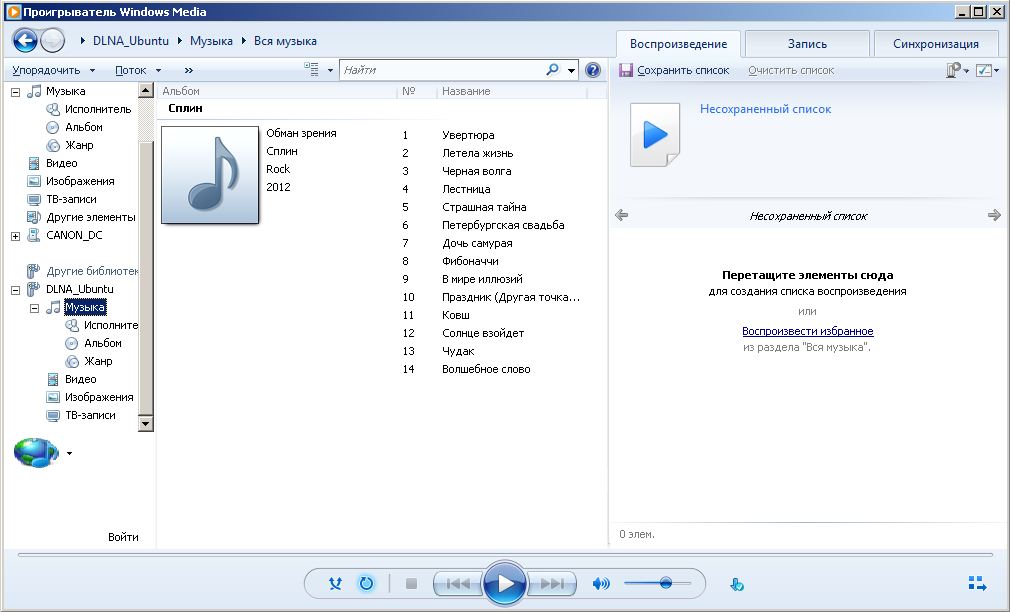The image size is (1010, 612).
Task: Enable shuffle playback
Action: tap(335, 583)
